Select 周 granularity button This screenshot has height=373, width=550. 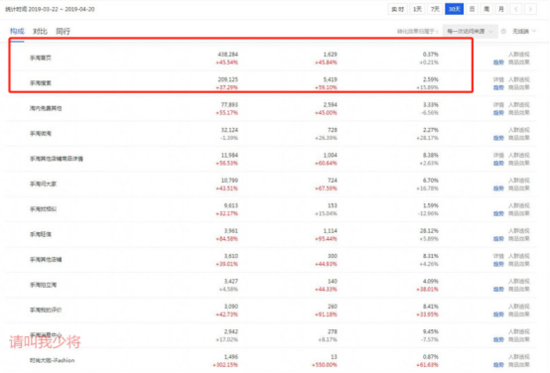point(487,9)
